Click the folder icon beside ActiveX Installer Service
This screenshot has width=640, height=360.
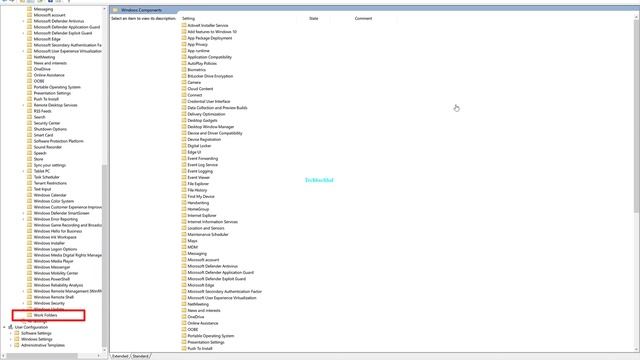pos(184,25)
